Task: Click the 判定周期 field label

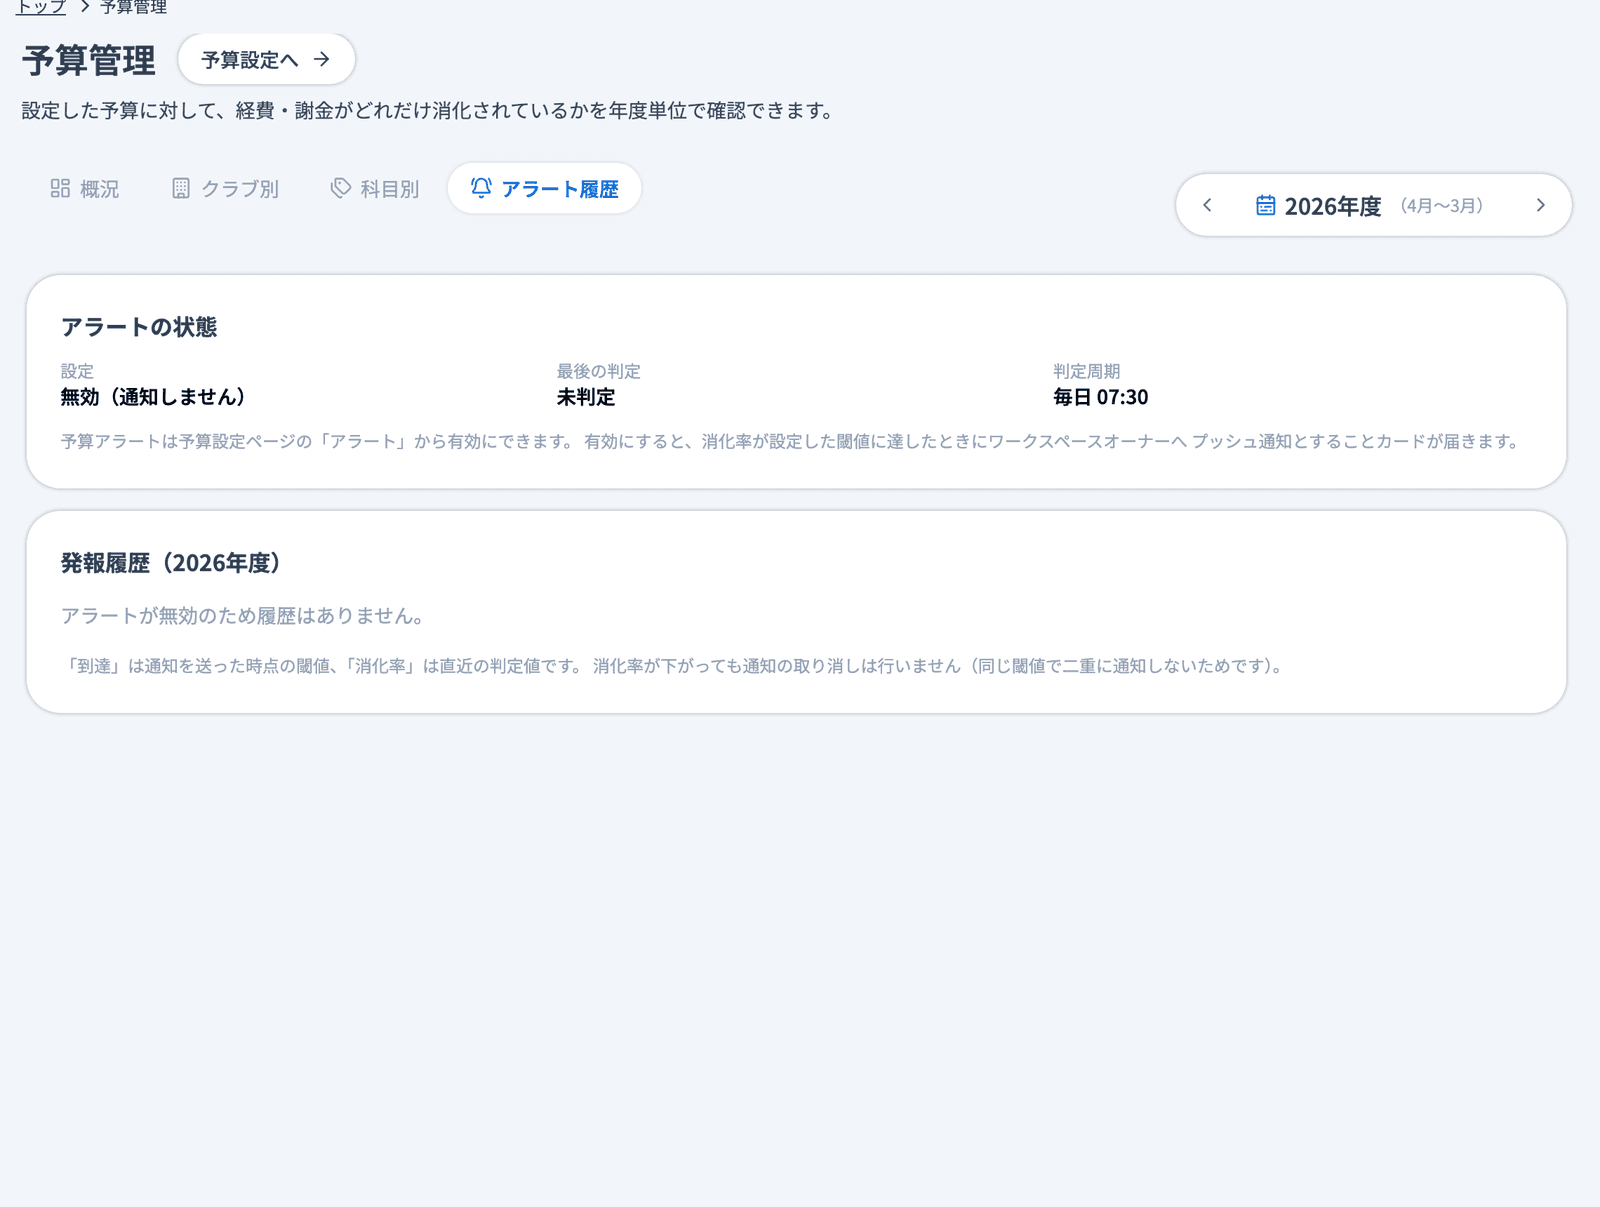Action: coord(1086,371)
